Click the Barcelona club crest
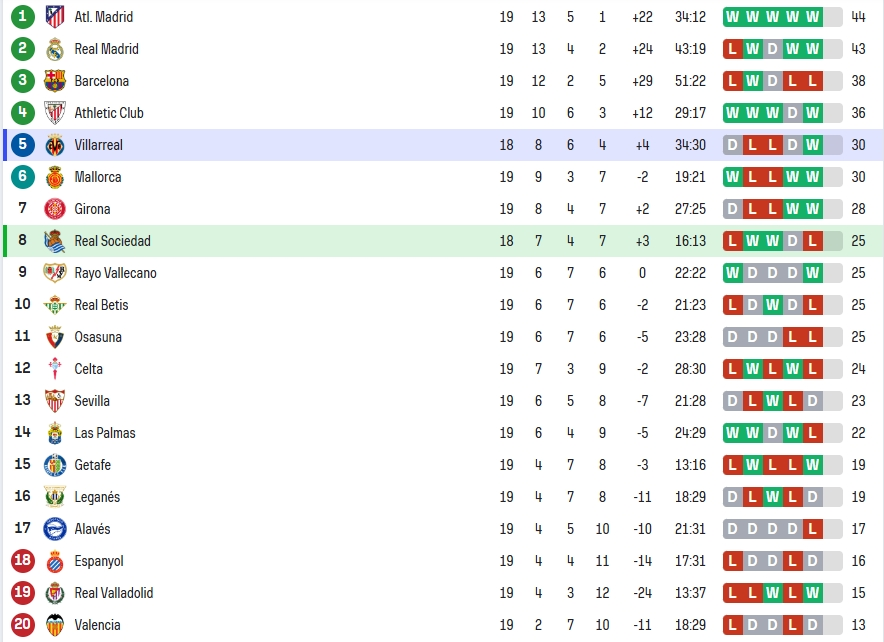This screenshot has width=884, height=642. click(55, 81)
